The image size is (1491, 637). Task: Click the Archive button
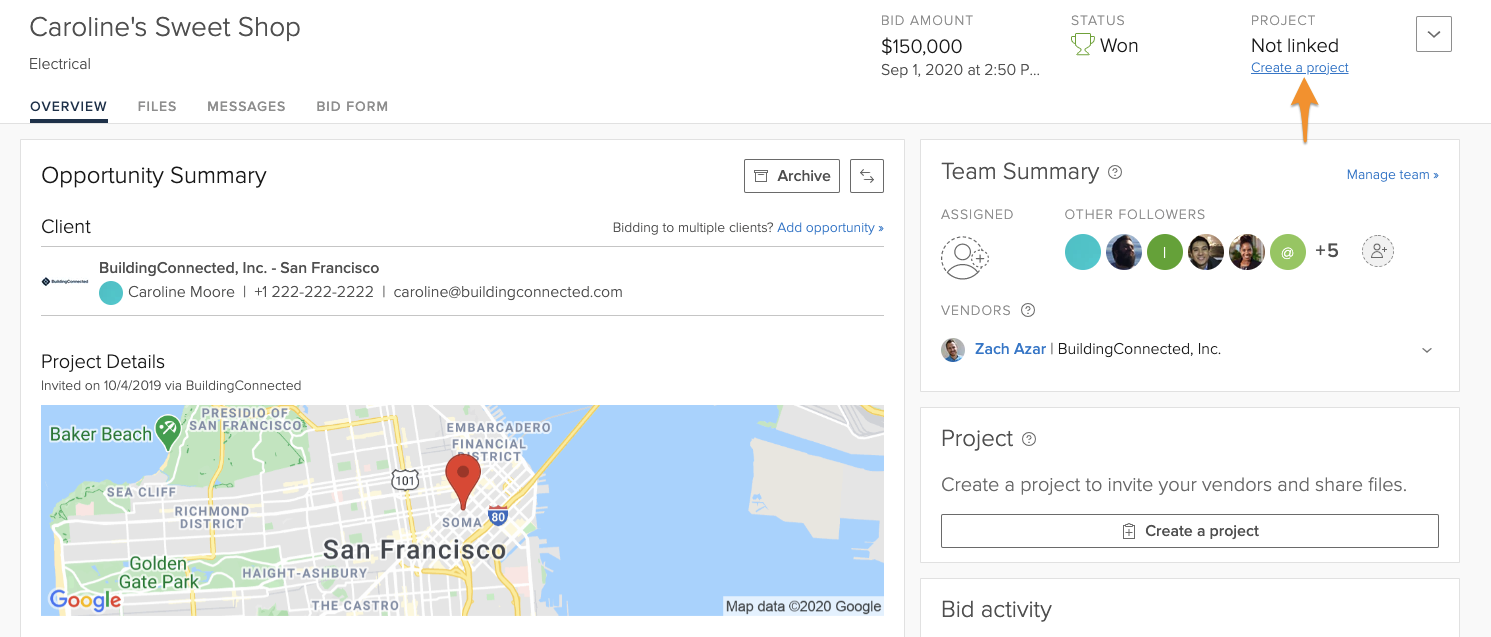point(791,176)
